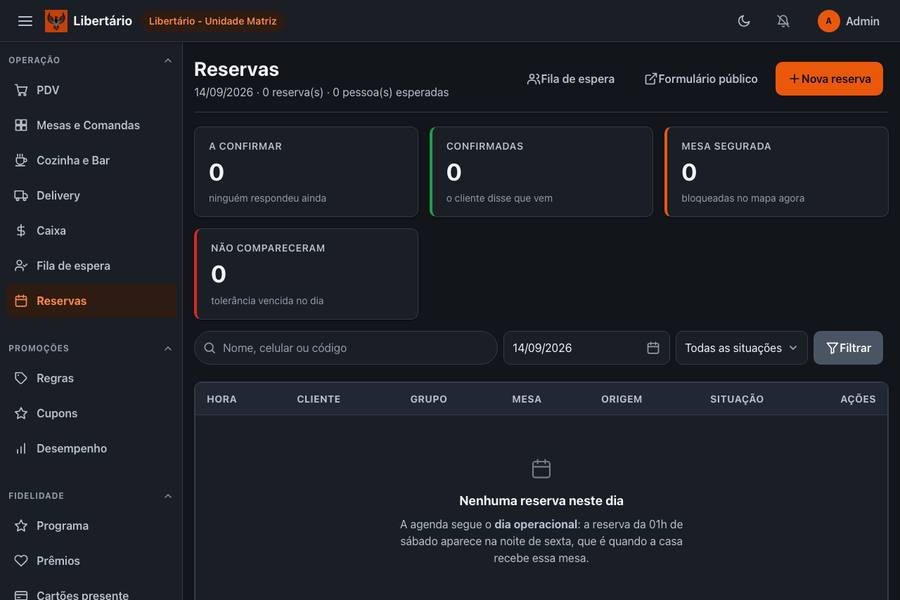Screen dimensions: 900x600
Task: Click the search magnifier icon
Action: [x=210, y=348]
